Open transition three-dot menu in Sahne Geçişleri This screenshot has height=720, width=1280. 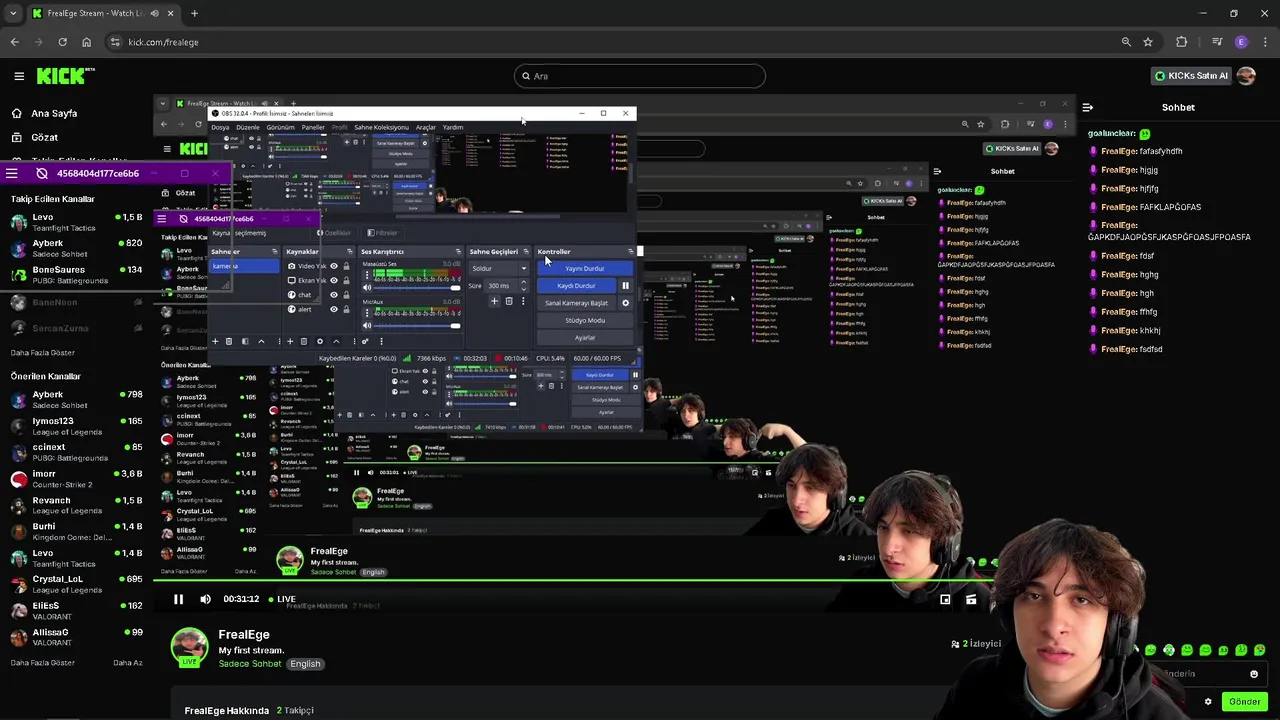[x=523, y=301]
